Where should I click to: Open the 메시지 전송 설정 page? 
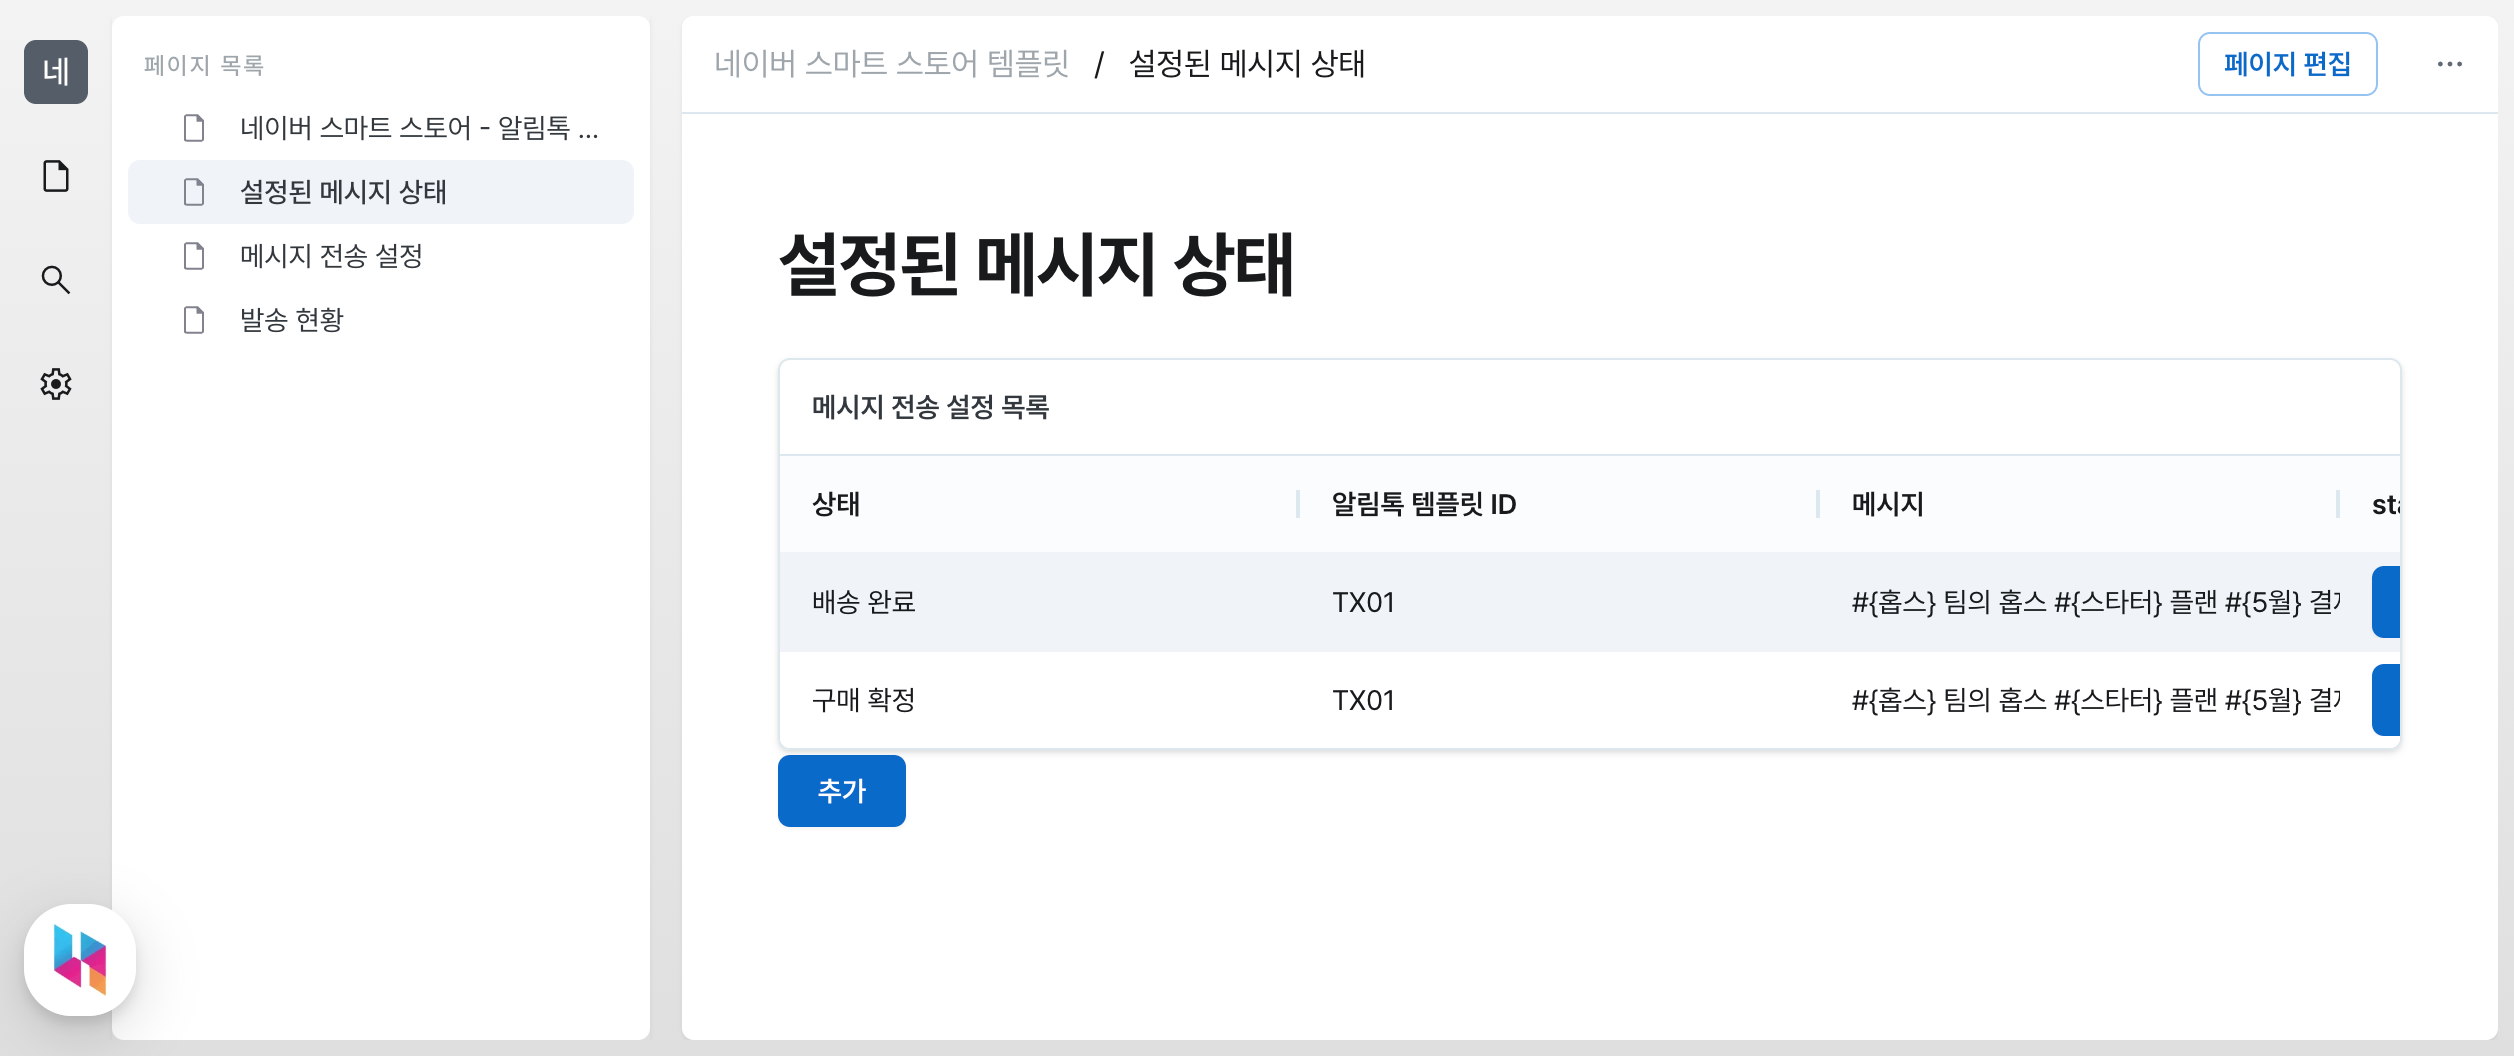[381, 256]
